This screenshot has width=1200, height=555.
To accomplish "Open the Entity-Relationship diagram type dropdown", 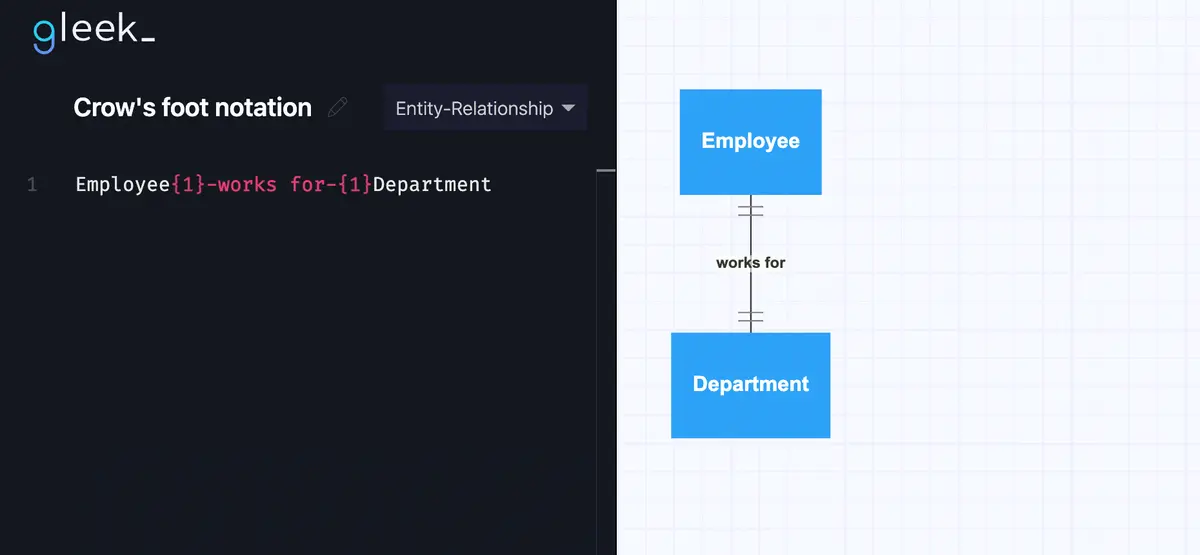I will pyautogui.click(x=485, y=108).
